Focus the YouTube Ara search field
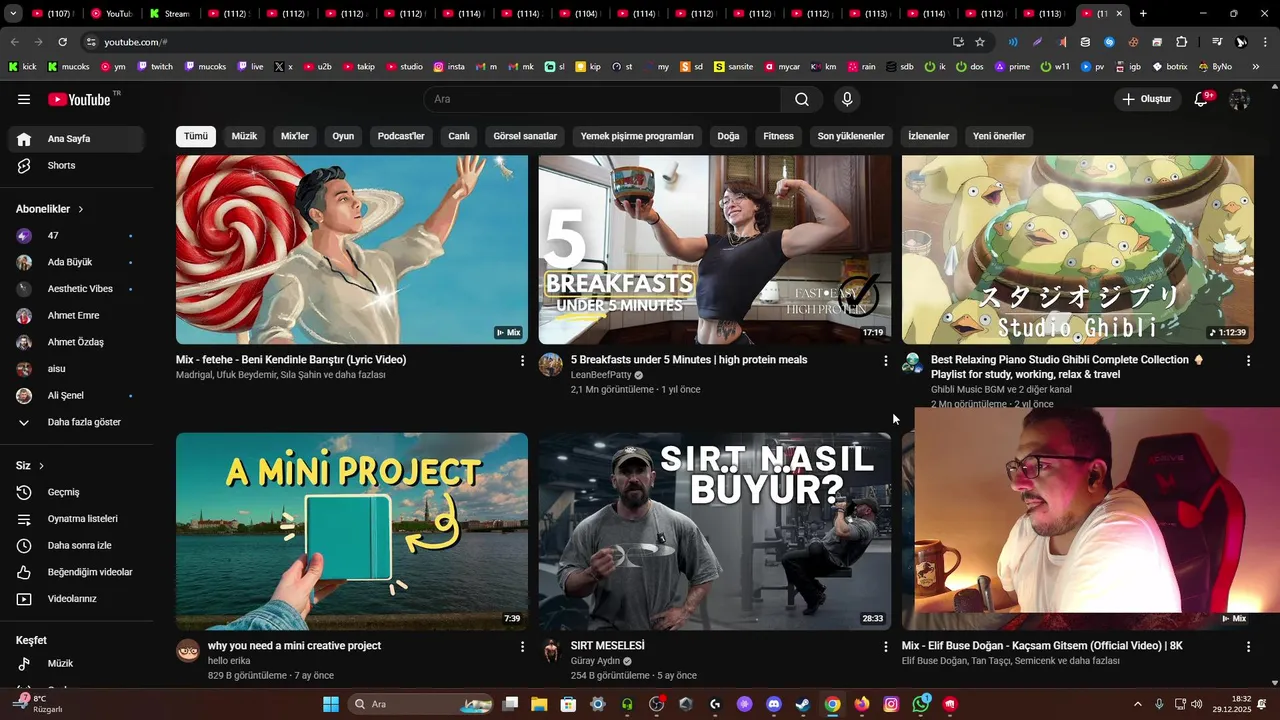This screenshot has width=1280, height=720. click(602, 99)
